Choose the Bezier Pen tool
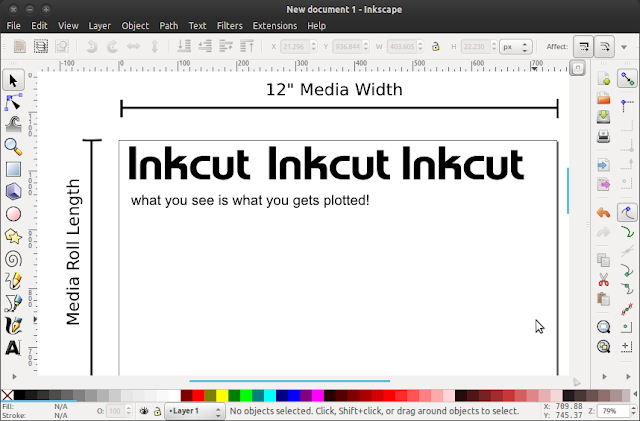 coord(13,303)
